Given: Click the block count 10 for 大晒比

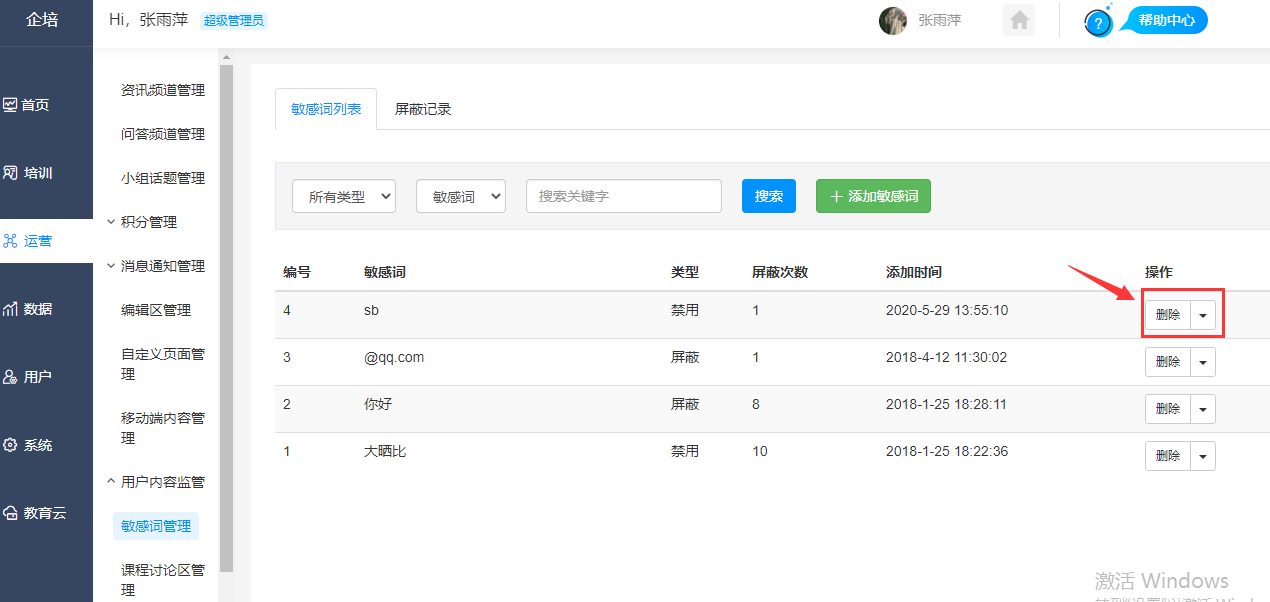Looking at the screenshot, I should [x=760, y=451].
